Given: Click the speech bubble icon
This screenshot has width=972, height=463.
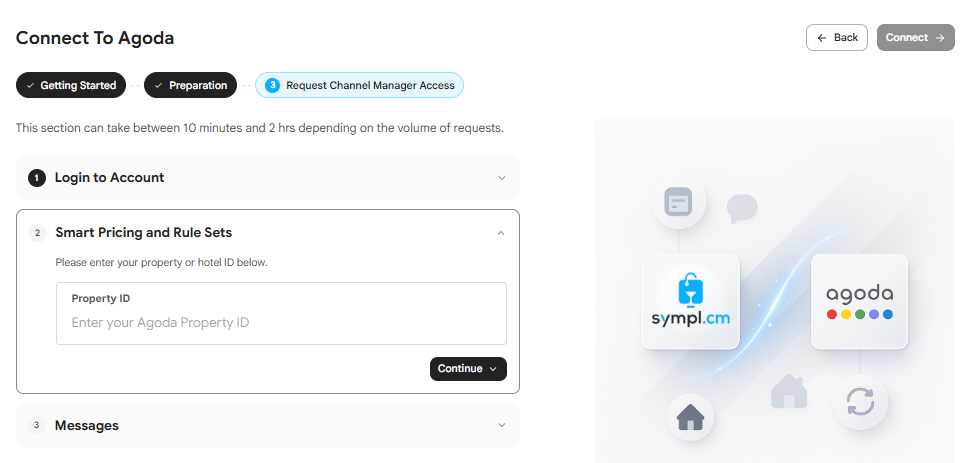Looking at the screenshot, I should pyautogui.click(x=742, y=208).
